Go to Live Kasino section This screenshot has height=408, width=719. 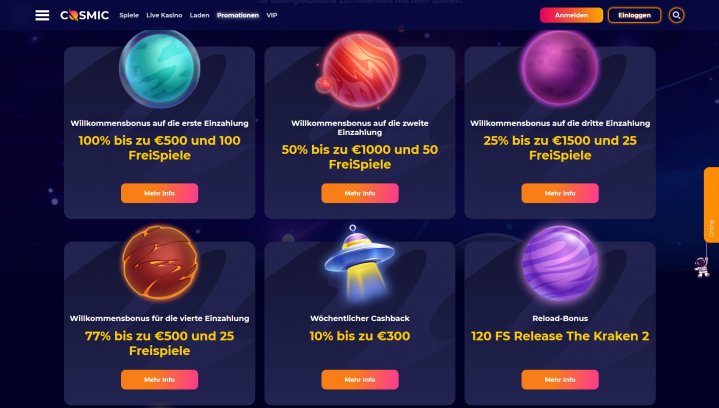pyautogui.click(x=164, y=15)
